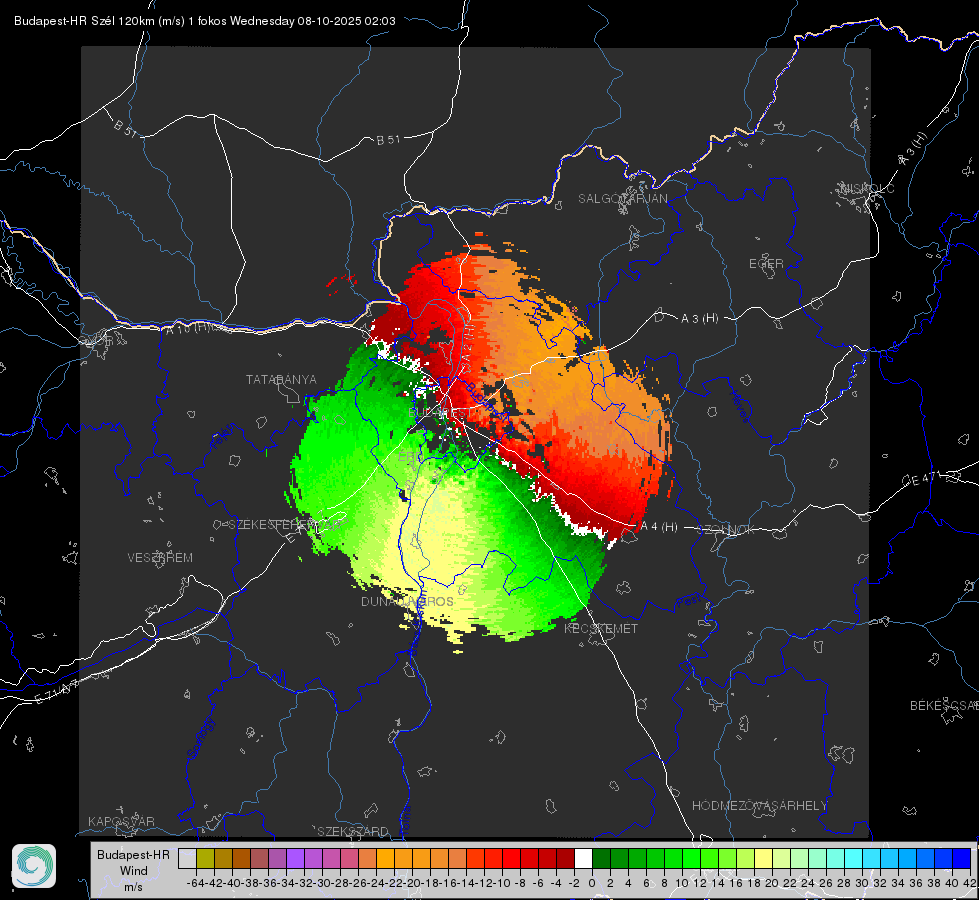This screenshot has height=900, width=979.
Task: Pick the dark green swatch between 0 and 2
Action: click(601, 858)
